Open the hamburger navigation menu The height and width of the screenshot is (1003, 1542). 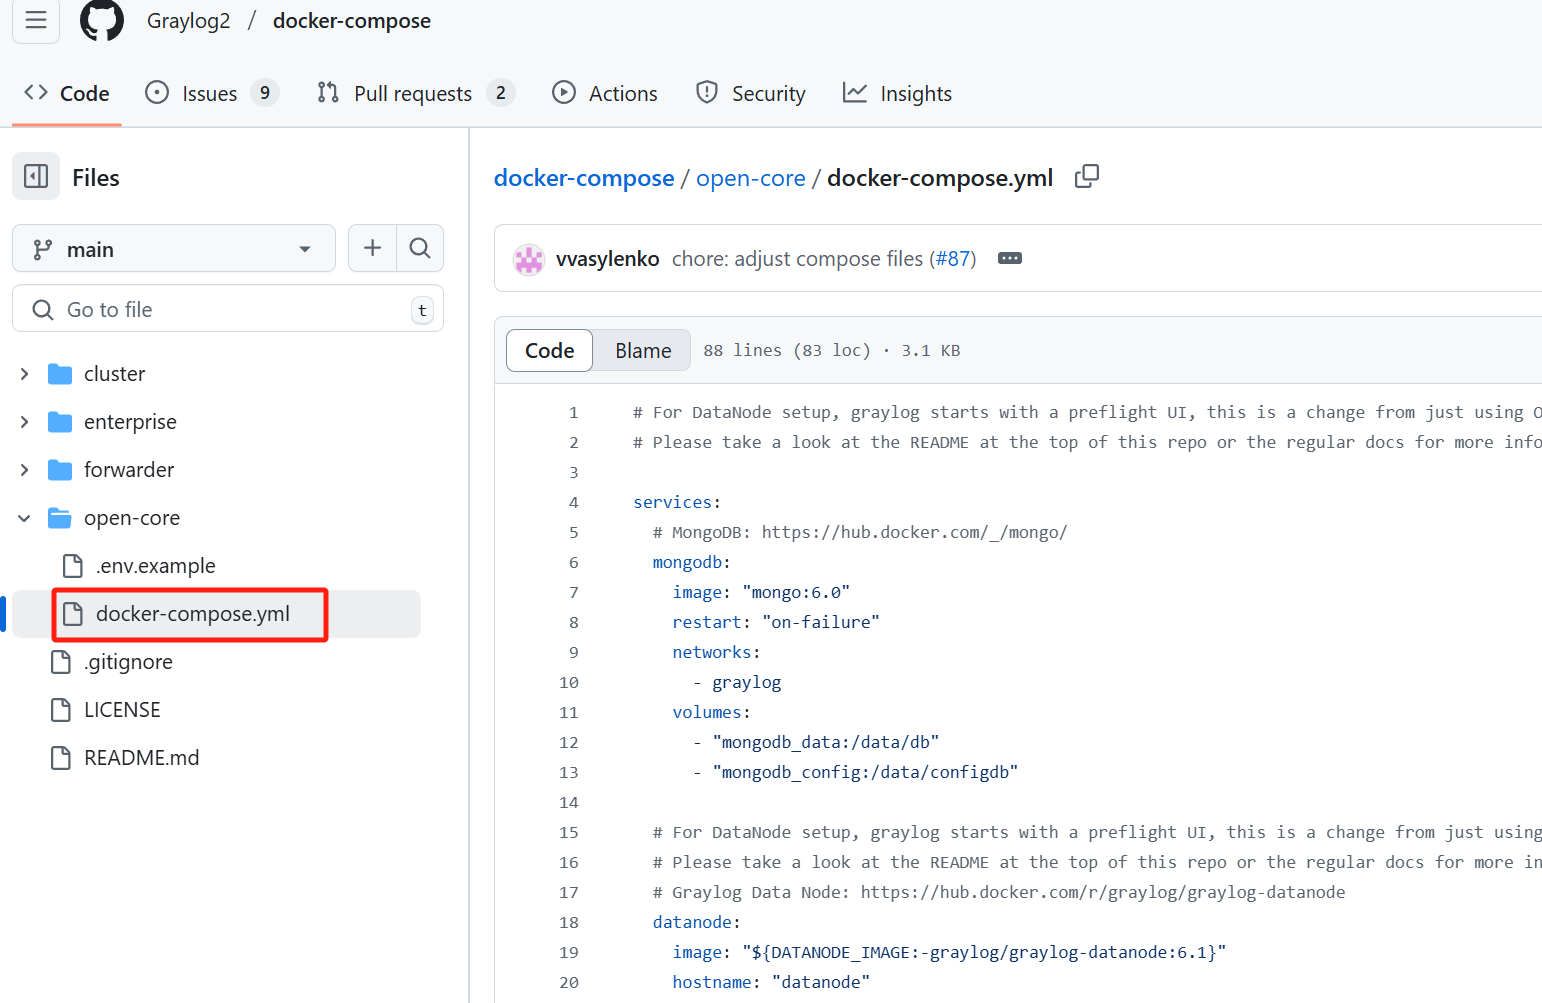click(x=36, y=20)
